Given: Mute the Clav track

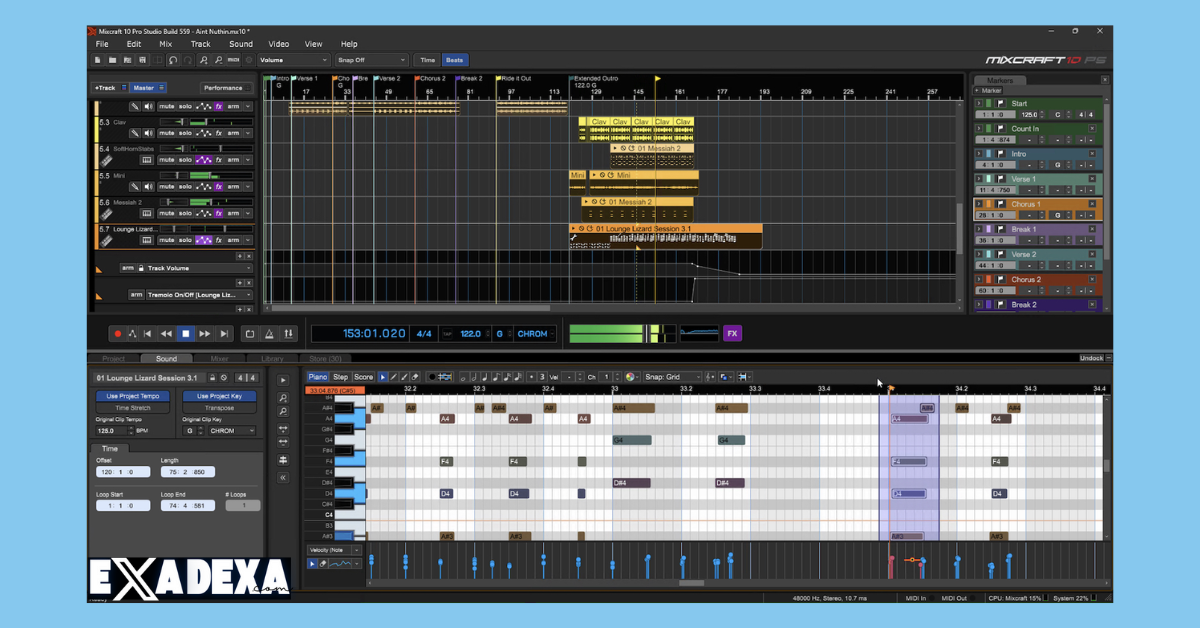Looking at the screenshot, I should coord(167,133).
